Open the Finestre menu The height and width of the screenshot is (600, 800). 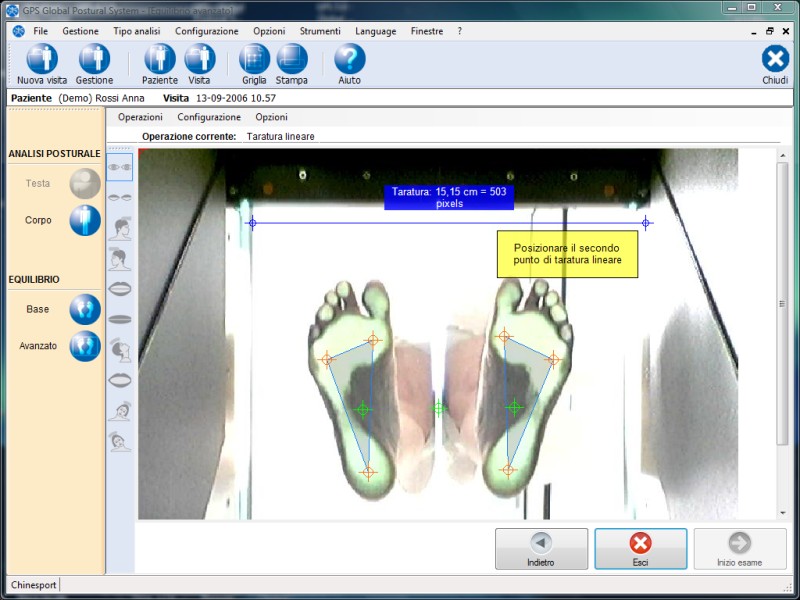pyautogui.click(x=427, y=31)
